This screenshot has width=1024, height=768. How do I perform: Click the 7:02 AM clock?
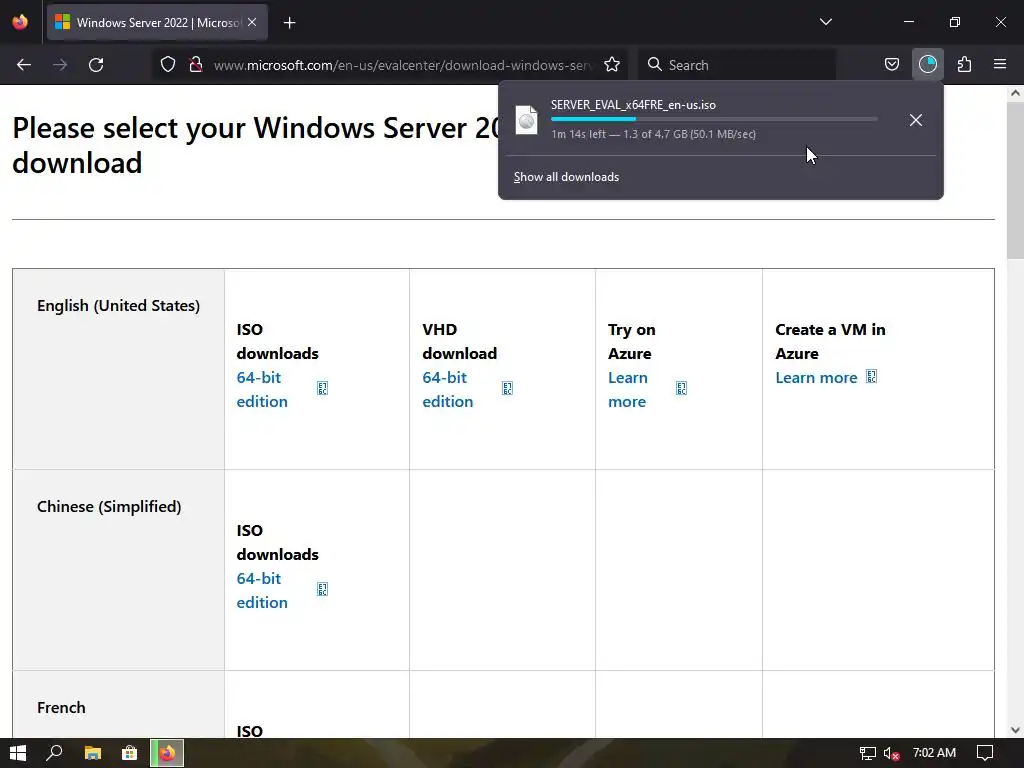coord(935,753)
